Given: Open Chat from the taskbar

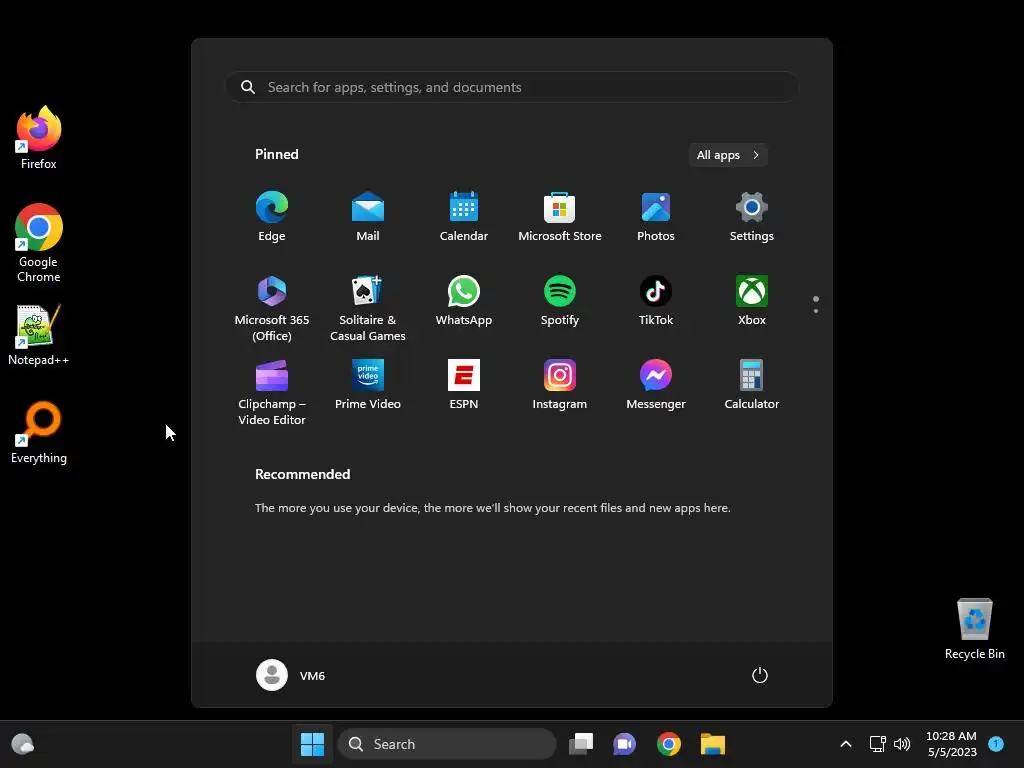Looking at the screenshot, I should (624, 744).
